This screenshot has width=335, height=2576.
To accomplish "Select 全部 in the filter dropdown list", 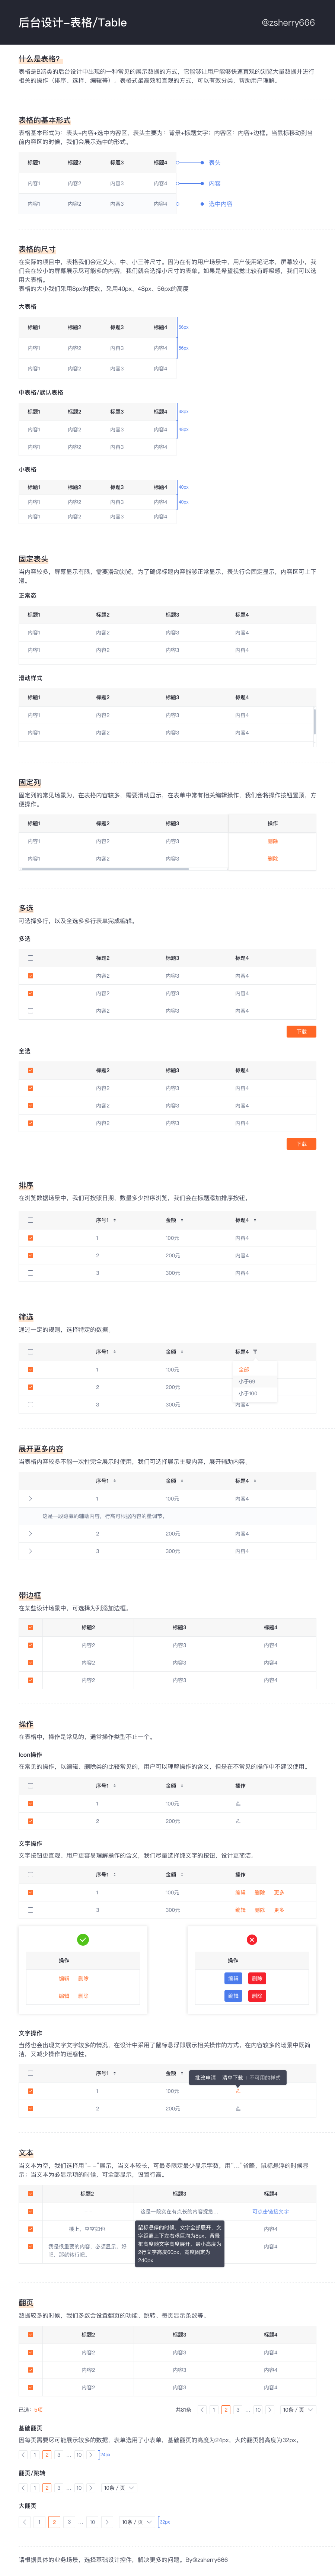I will point(244,1370).
